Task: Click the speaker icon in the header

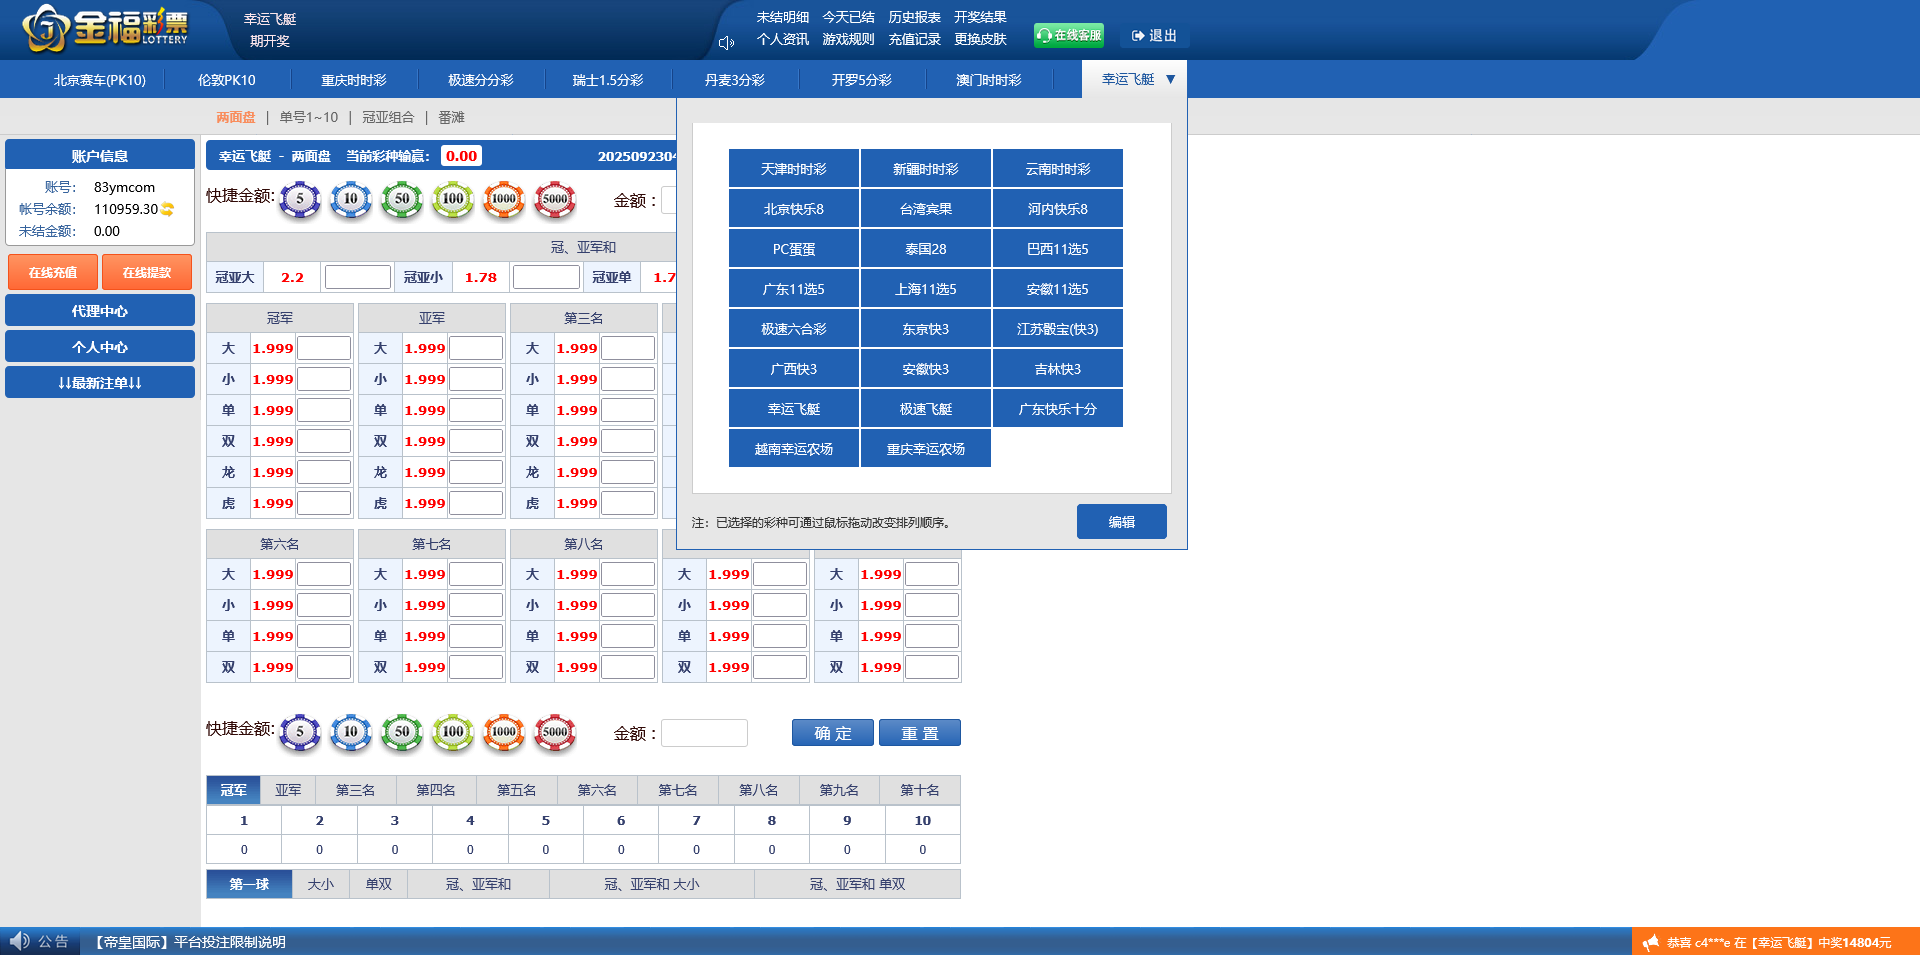Action: [x=727, y=42]
